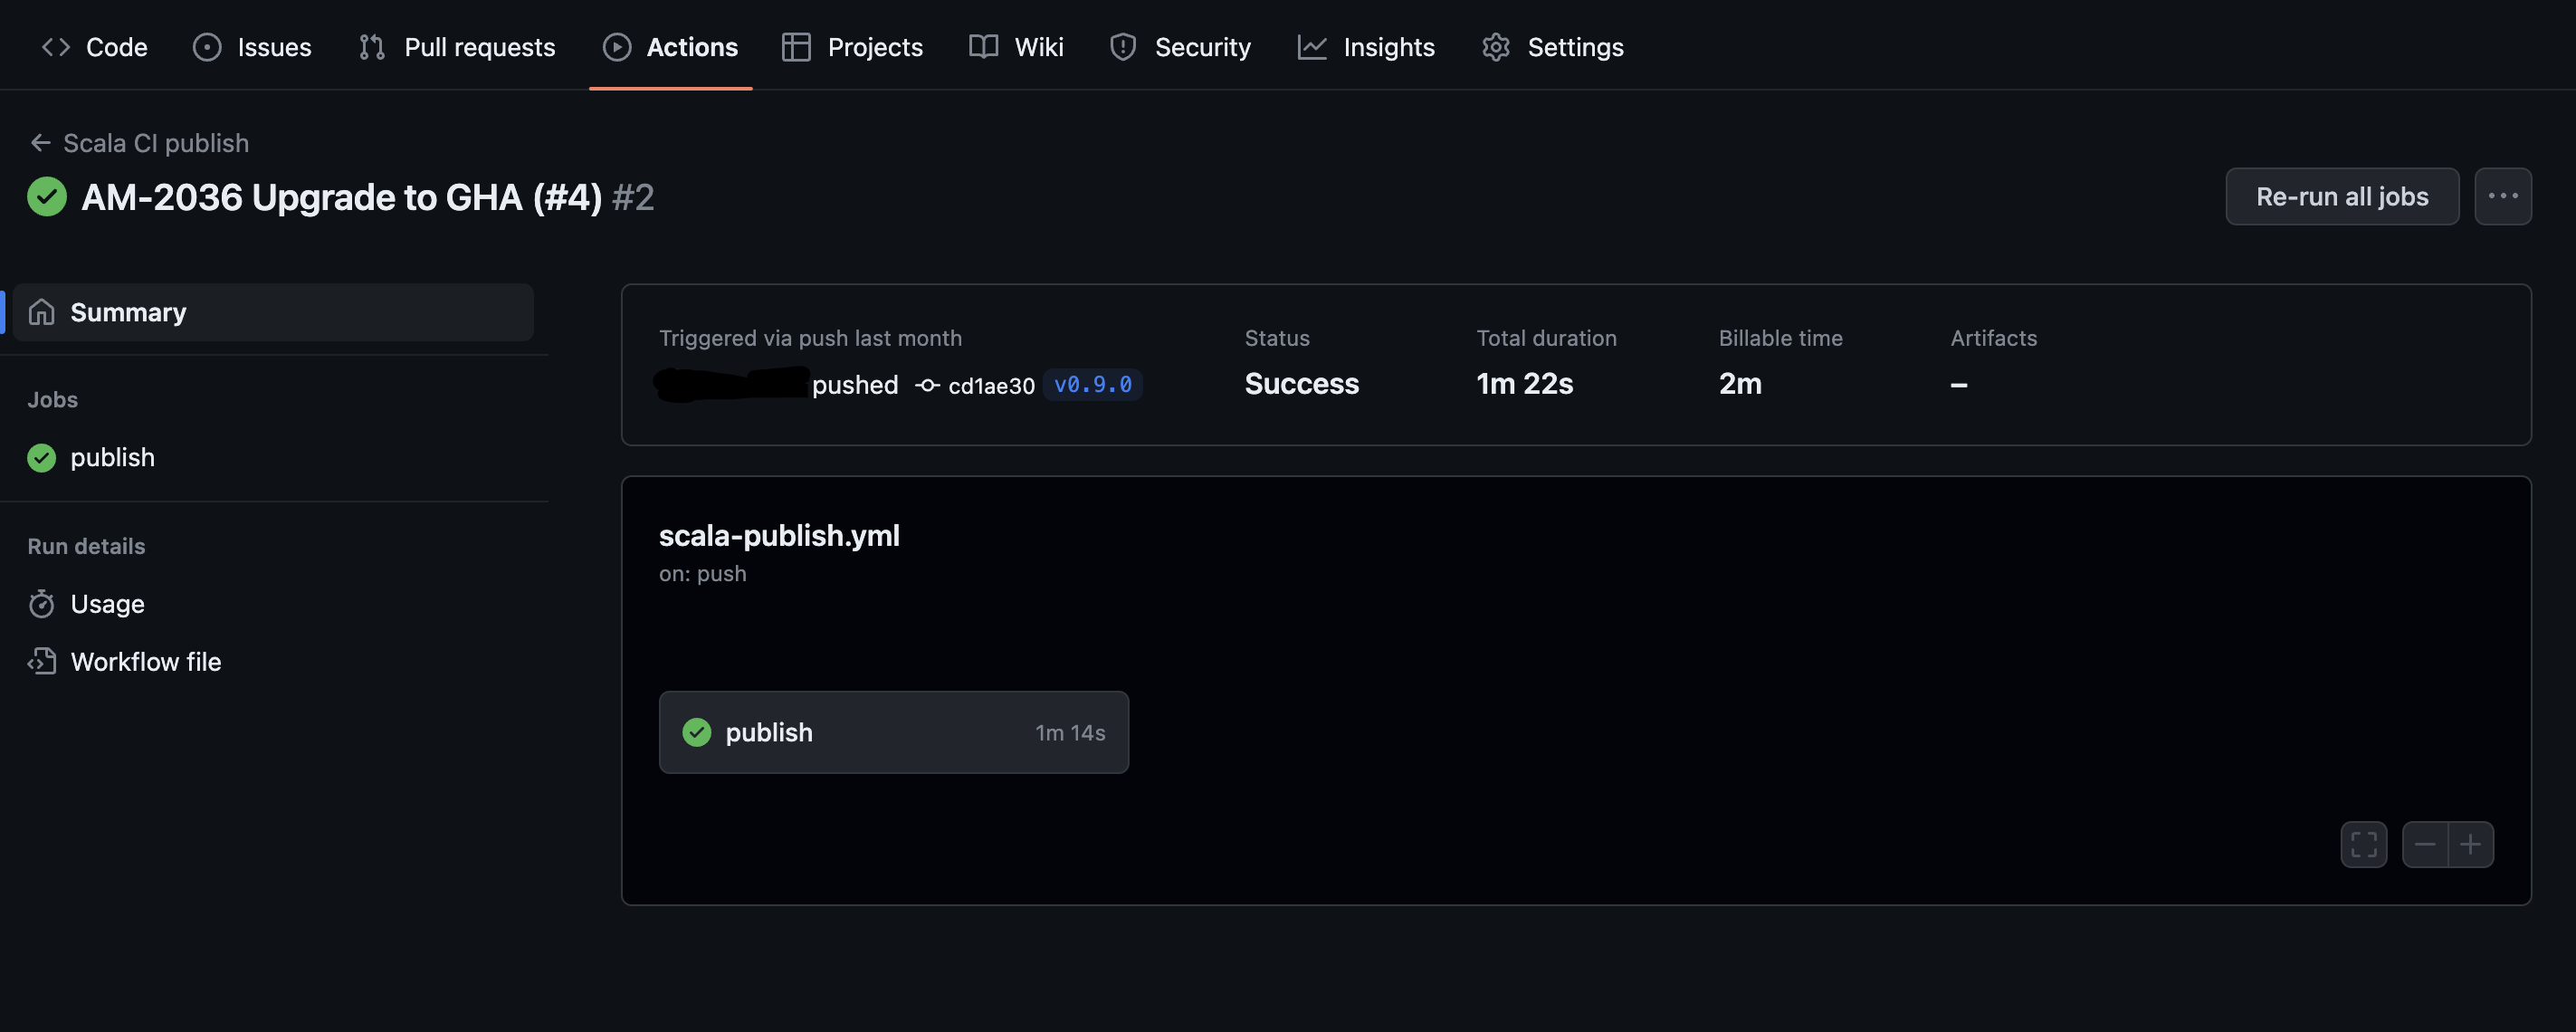2576x1032 pixels.
Task: Open the Workflow file link
Action: 146,662
